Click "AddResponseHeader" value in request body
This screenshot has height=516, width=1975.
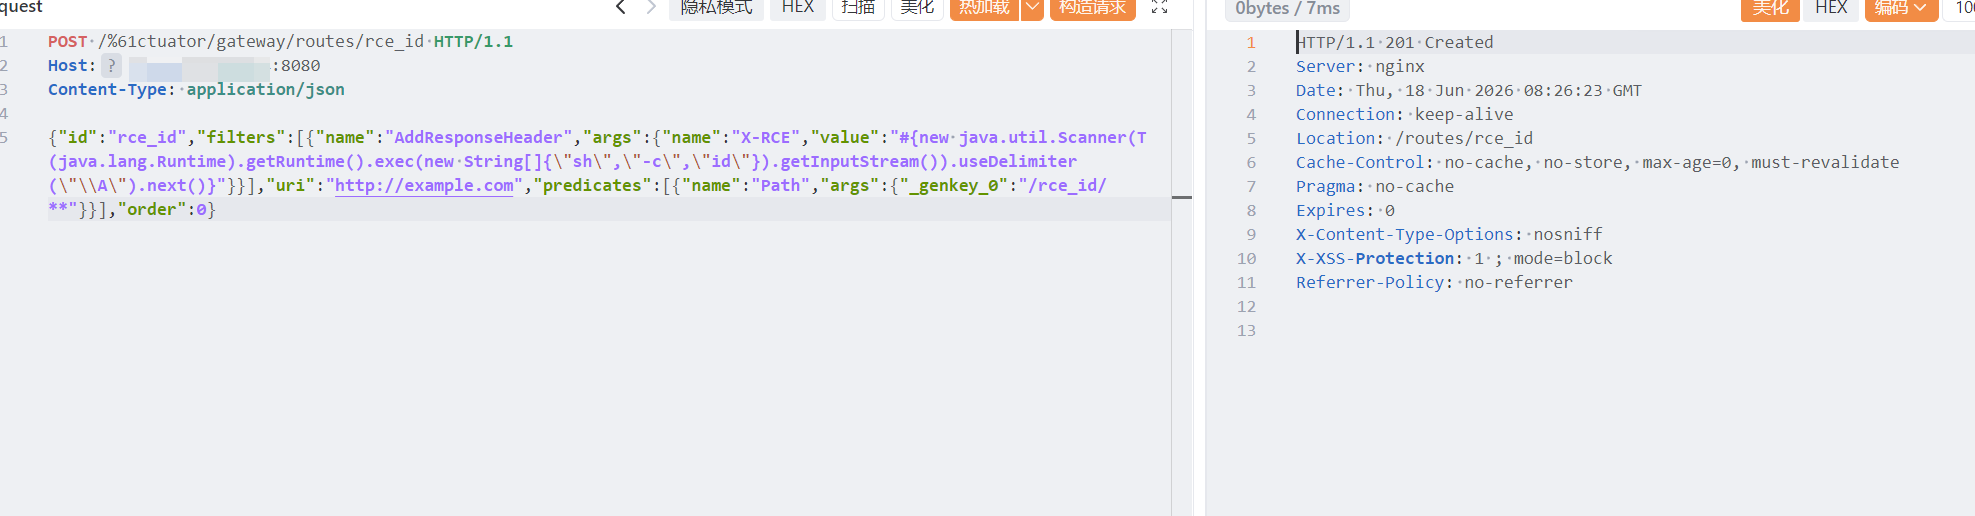[478, 138]
